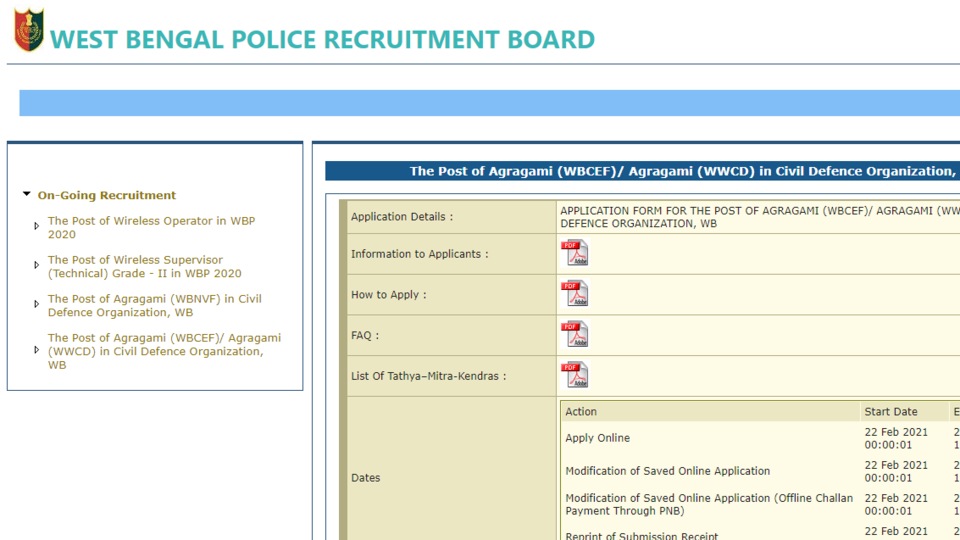Image resolution: width=960 pixels, height=540 pixels.
Task: Open the FAQ PDF document
Action: (574, 334)
